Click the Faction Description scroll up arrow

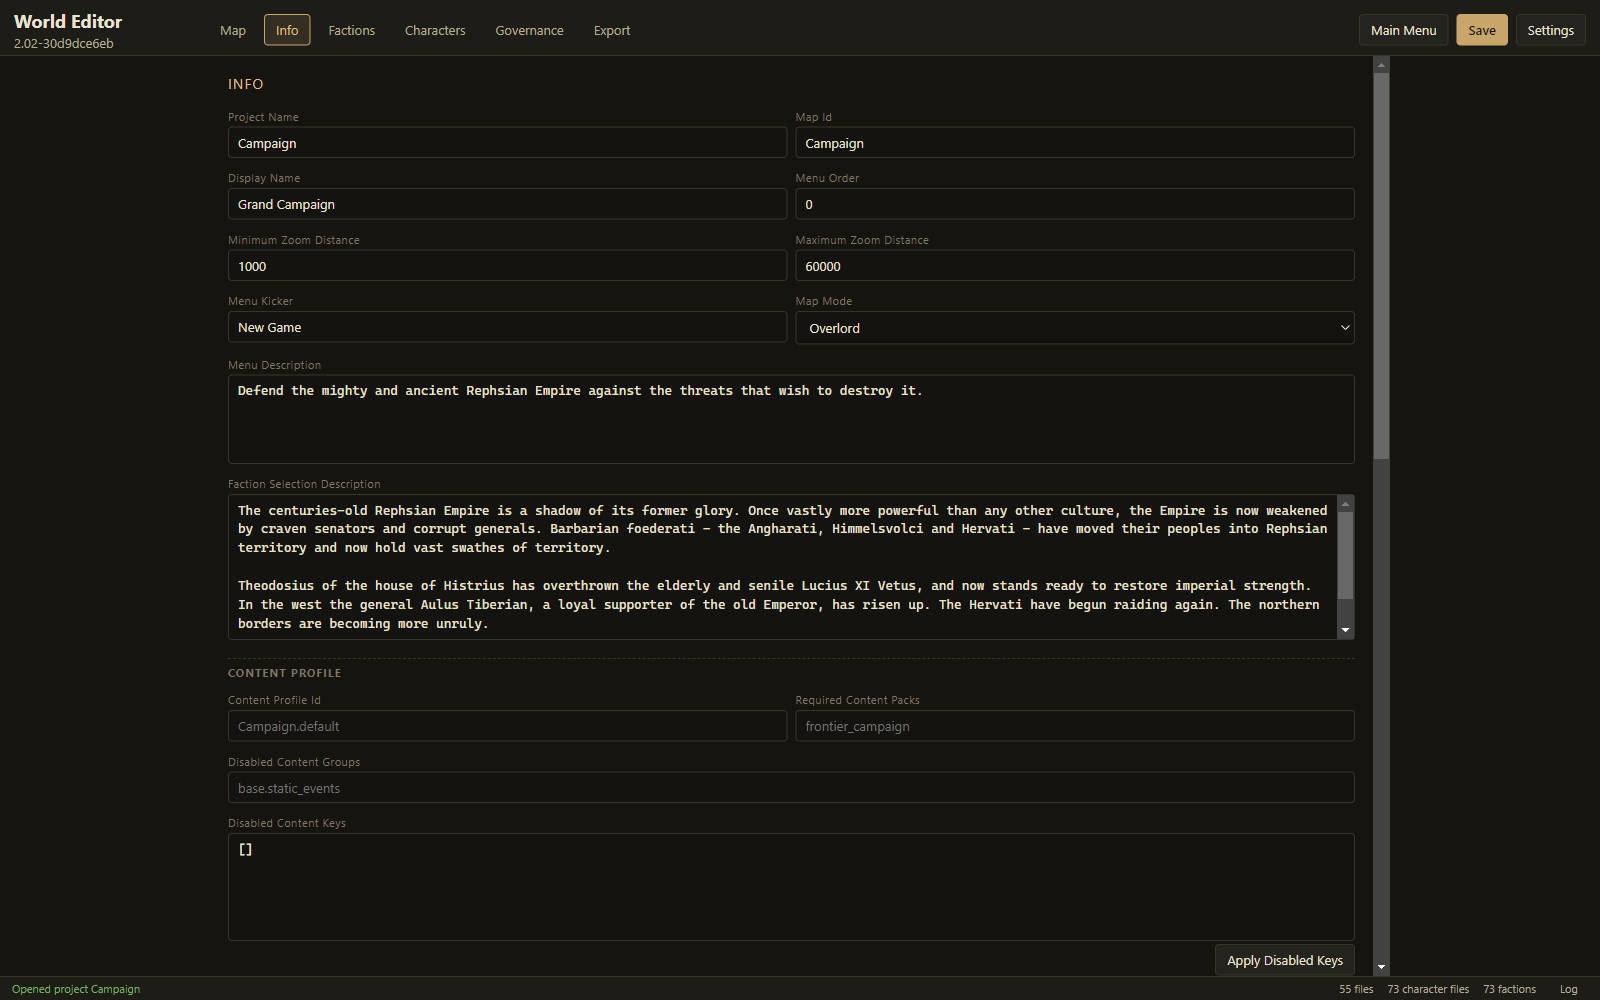pos(1346,503)
